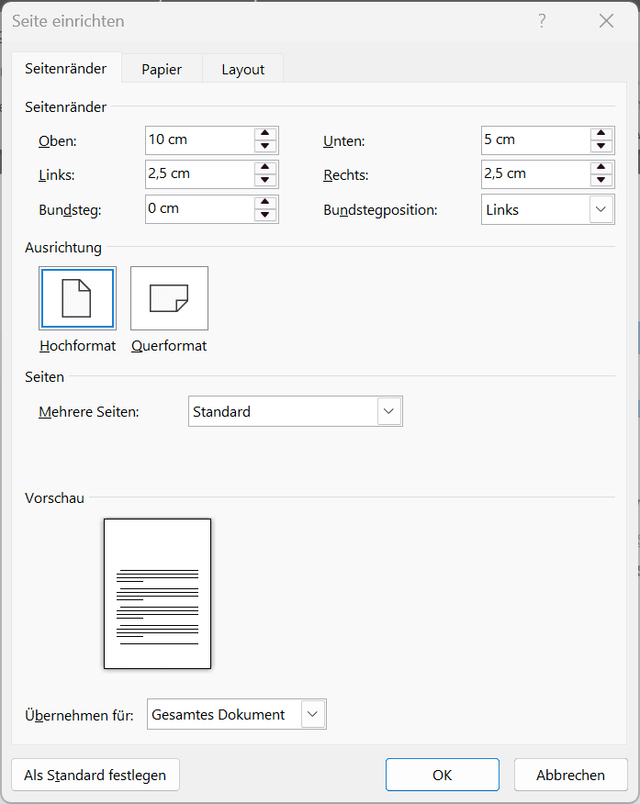
Task: Select the Hochformat portrait orientation icon
Action: [x=77, y=298]
